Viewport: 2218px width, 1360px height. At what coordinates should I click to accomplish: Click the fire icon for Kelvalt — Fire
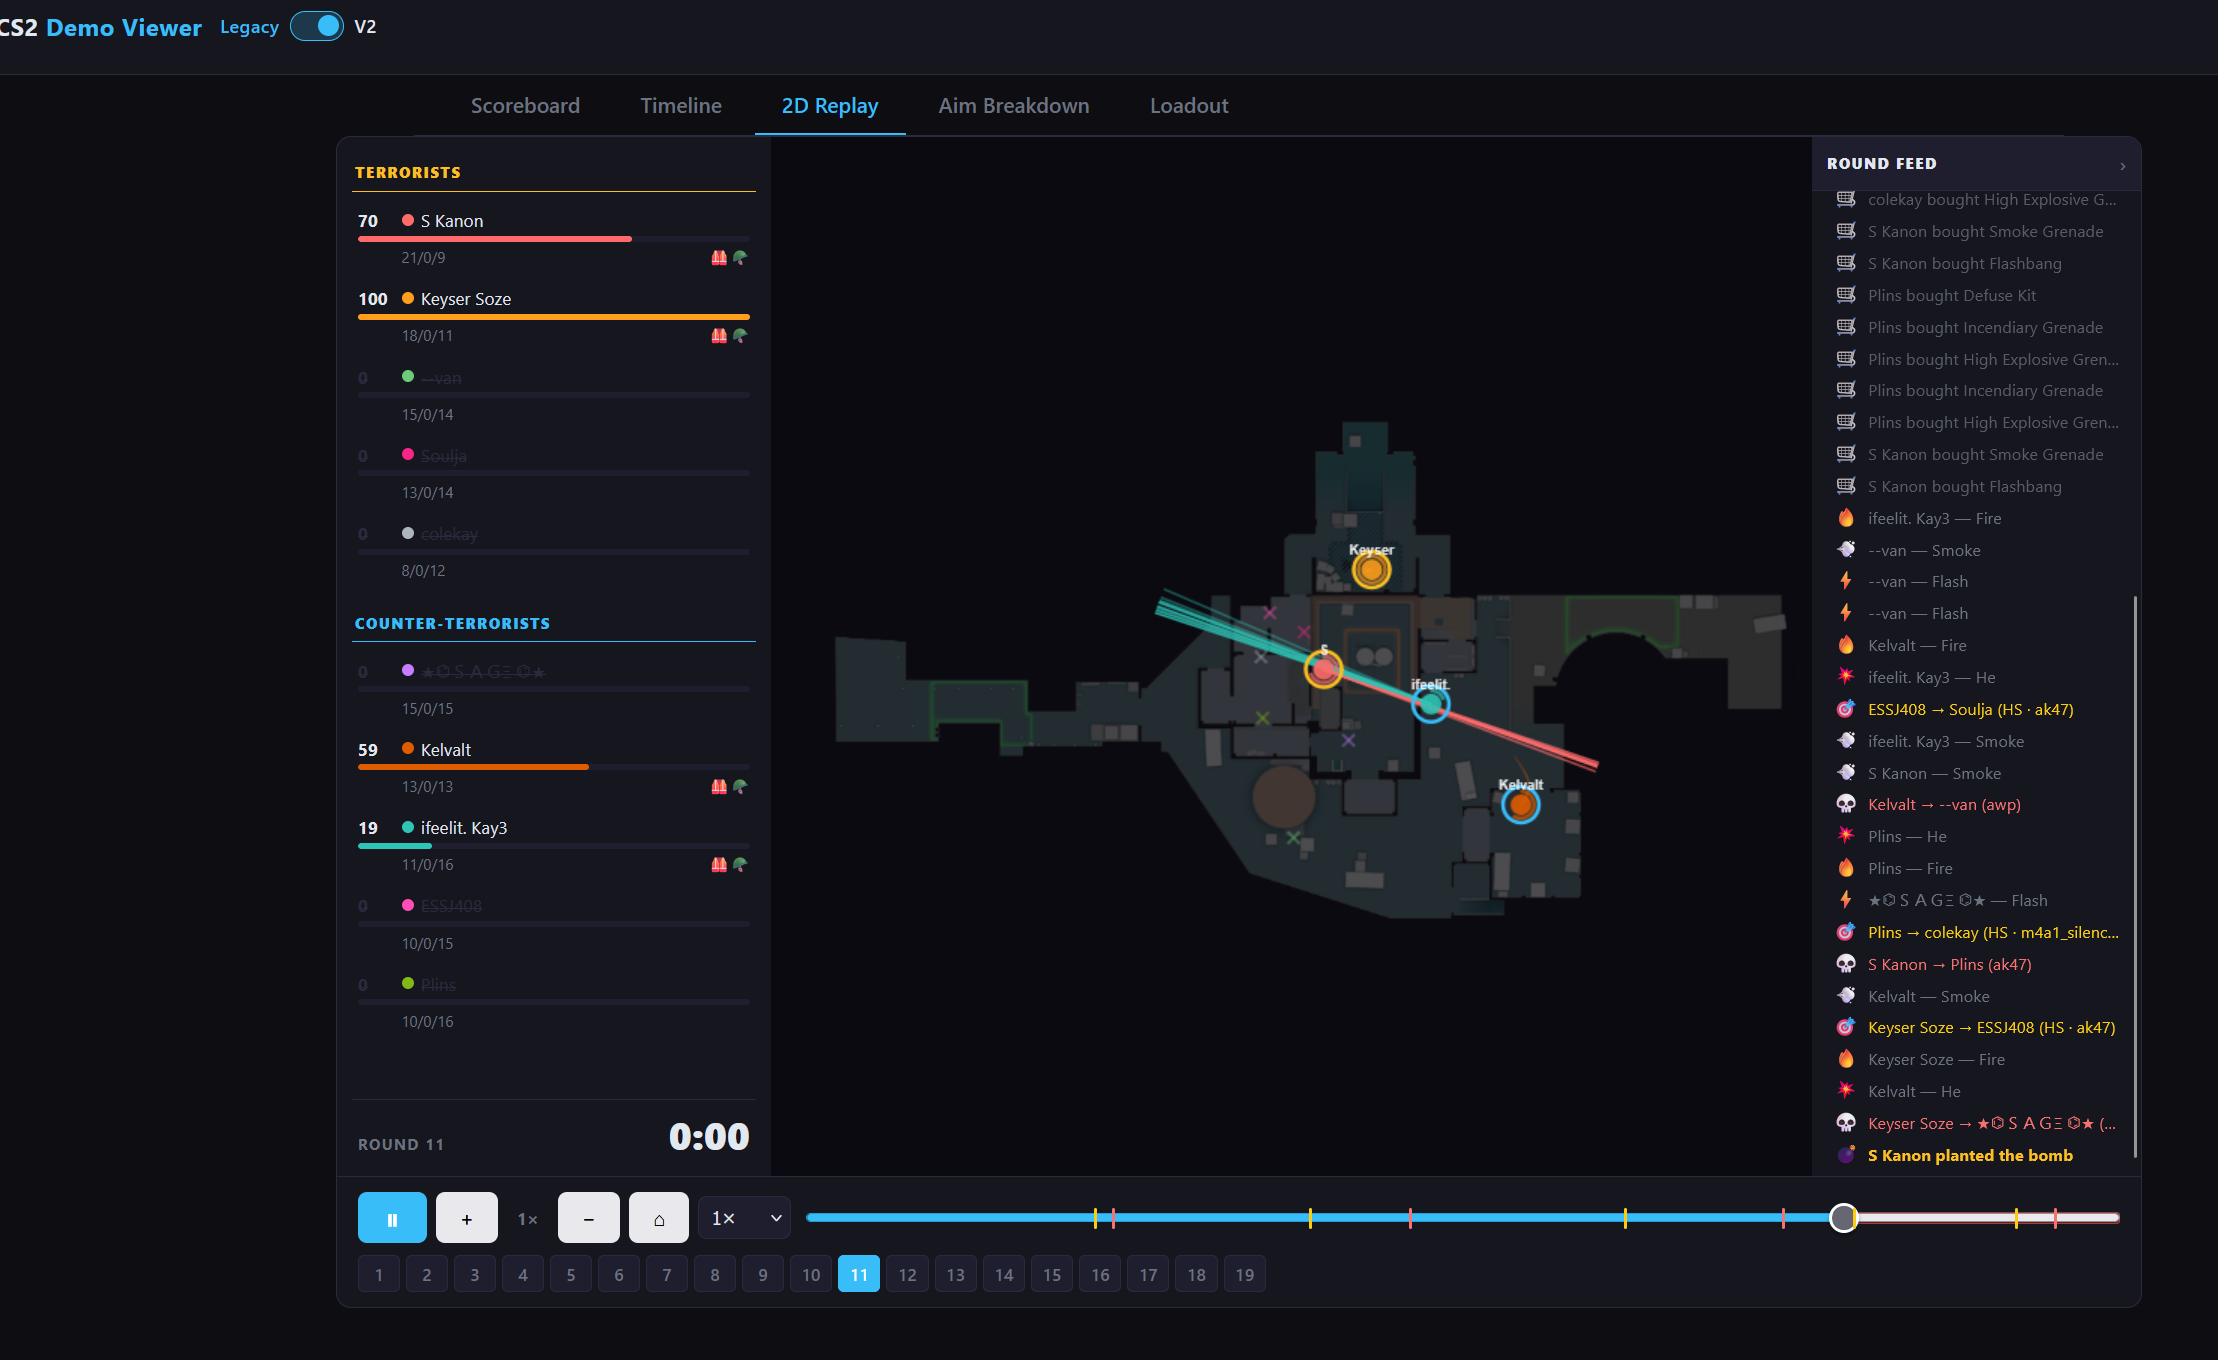pyautogui.click(x=1846, y=645)
